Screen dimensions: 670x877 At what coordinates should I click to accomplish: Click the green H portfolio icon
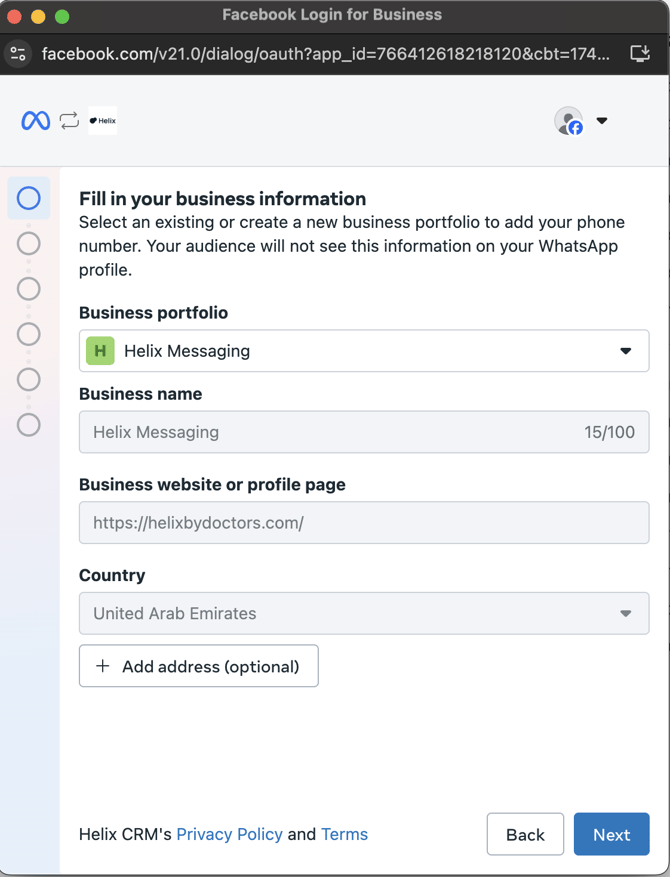pyautogui.click(x=100, y=351)
